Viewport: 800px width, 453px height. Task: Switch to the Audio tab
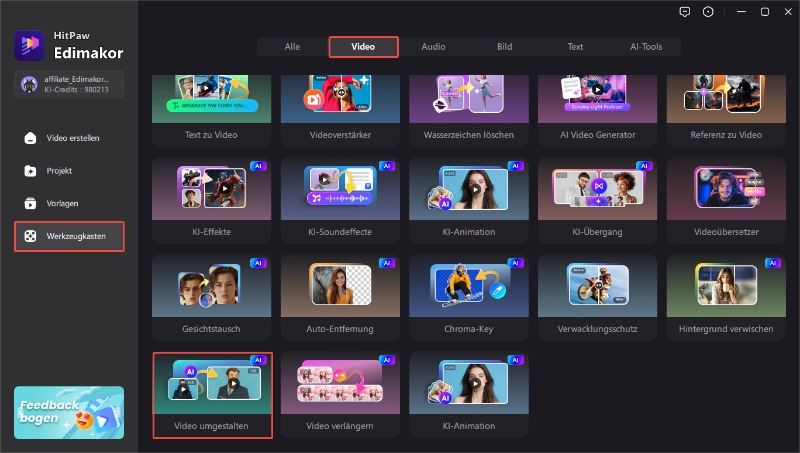click(433, 46)
